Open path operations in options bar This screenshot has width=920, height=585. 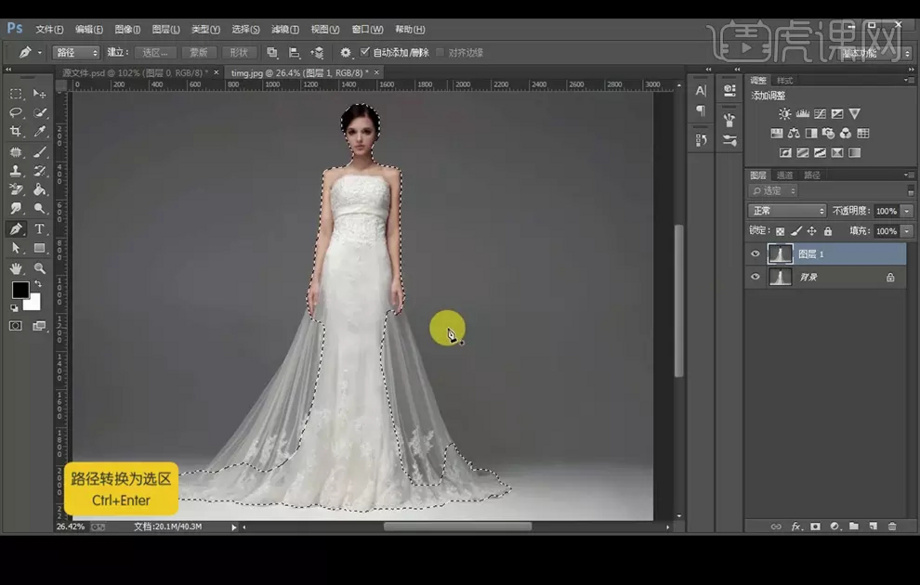click(x=272, y=53)
